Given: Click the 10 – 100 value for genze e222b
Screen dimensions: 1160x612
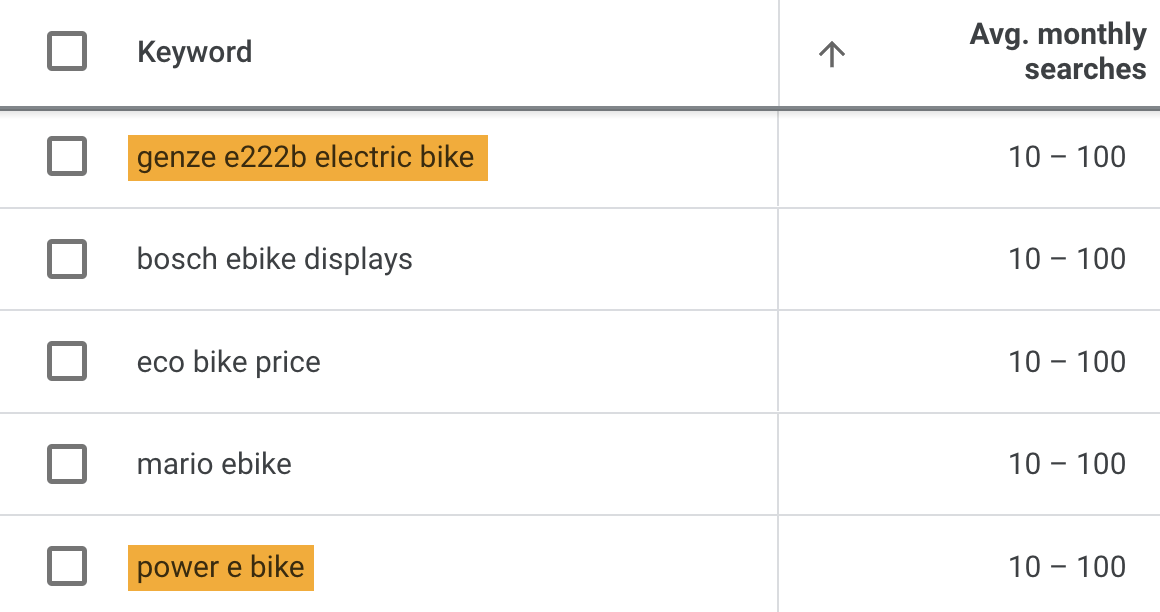Looking at the screenshot, I should (x=1064, y=157).
